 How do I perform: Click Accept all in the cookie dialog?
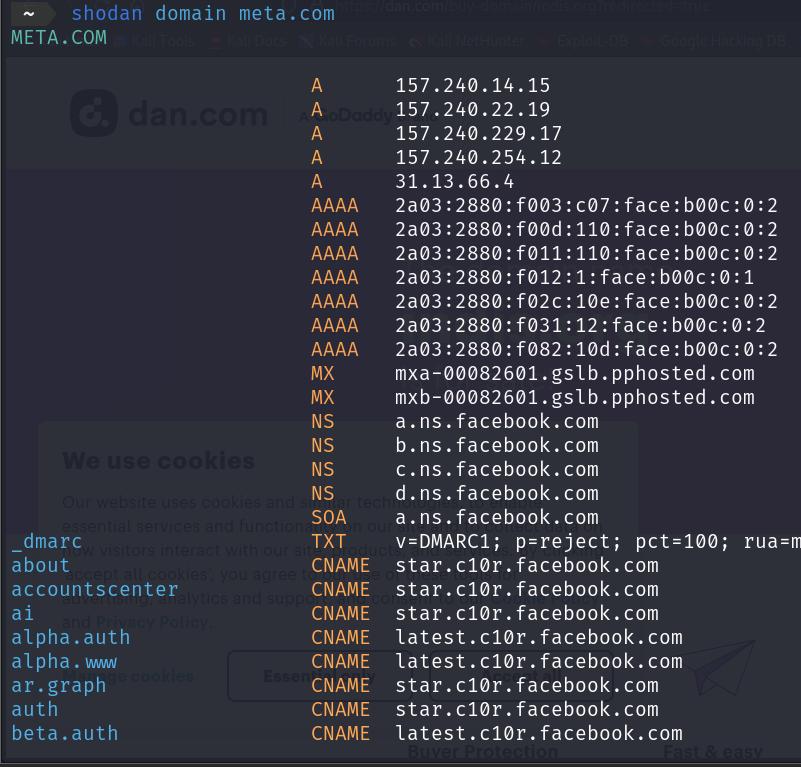click(x=521, y=676)
